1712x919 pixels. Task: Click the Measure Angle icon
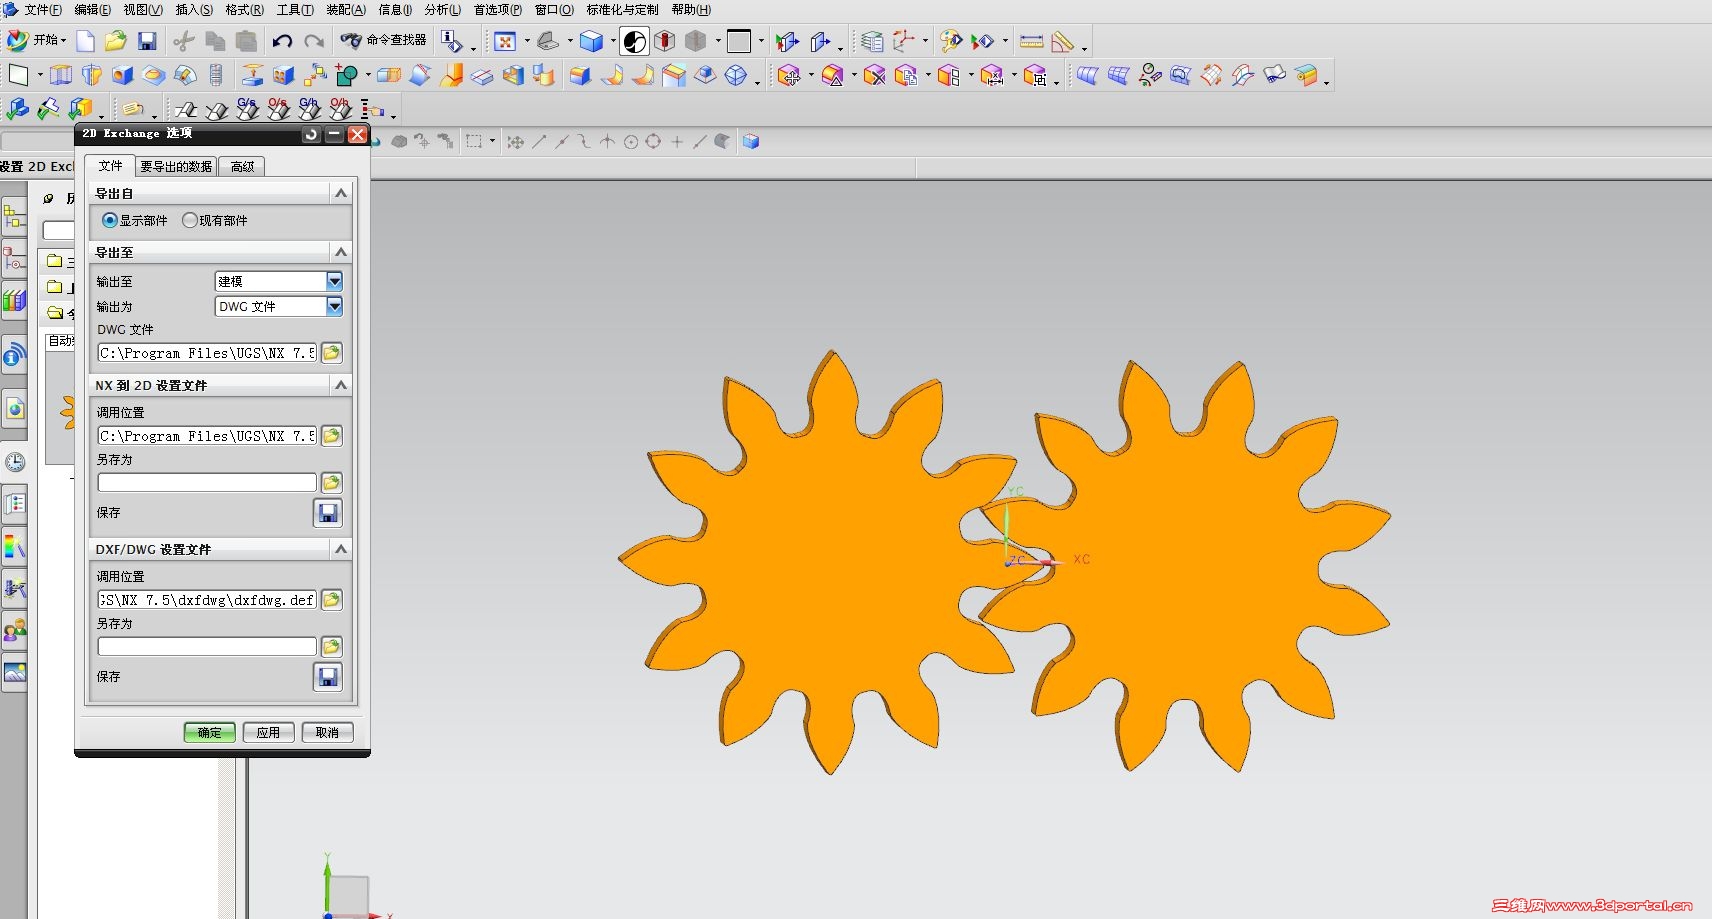[x=1062, y=41]
